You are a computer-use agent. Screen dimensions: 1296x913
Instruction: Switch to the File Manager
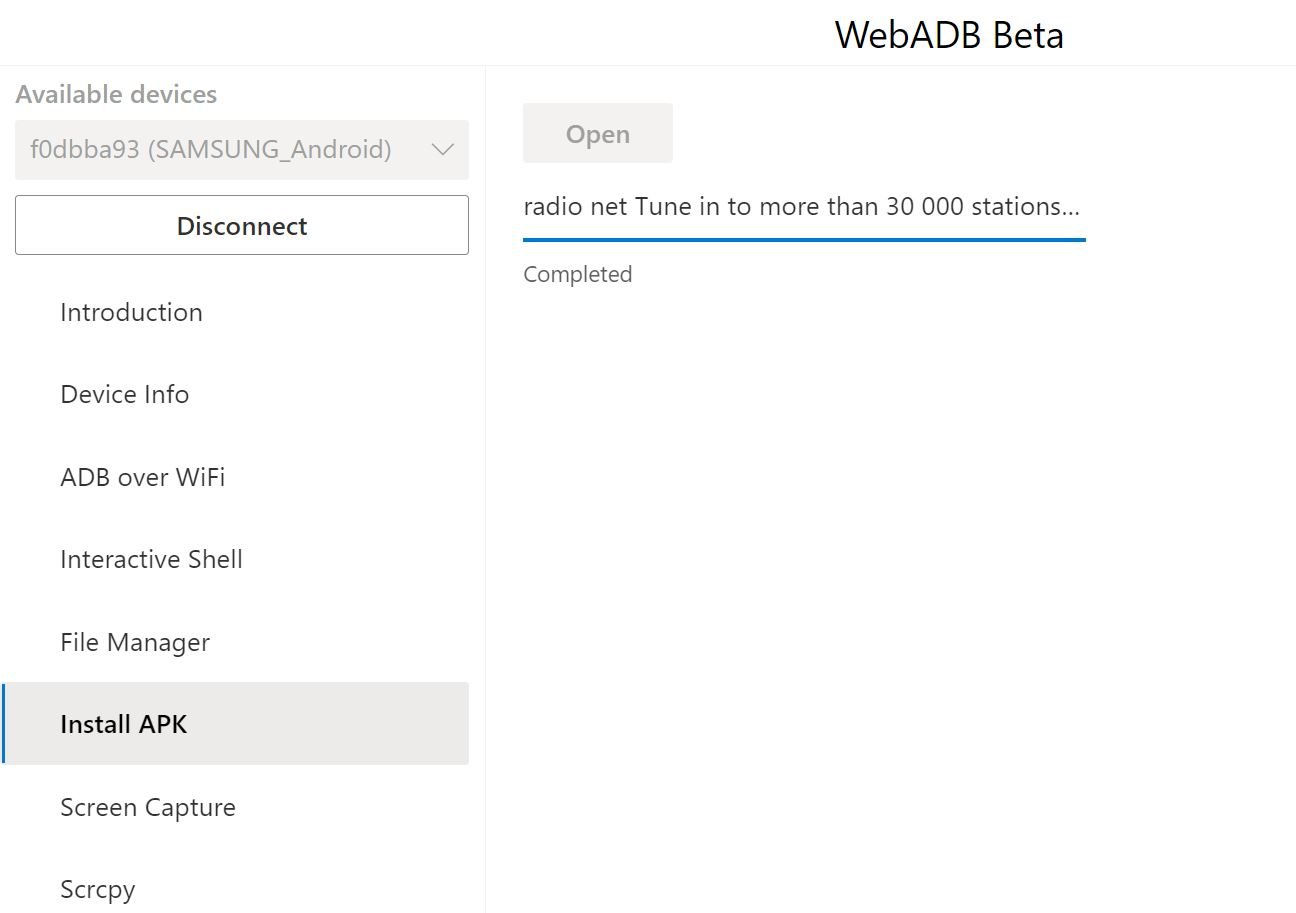point(135,642)
